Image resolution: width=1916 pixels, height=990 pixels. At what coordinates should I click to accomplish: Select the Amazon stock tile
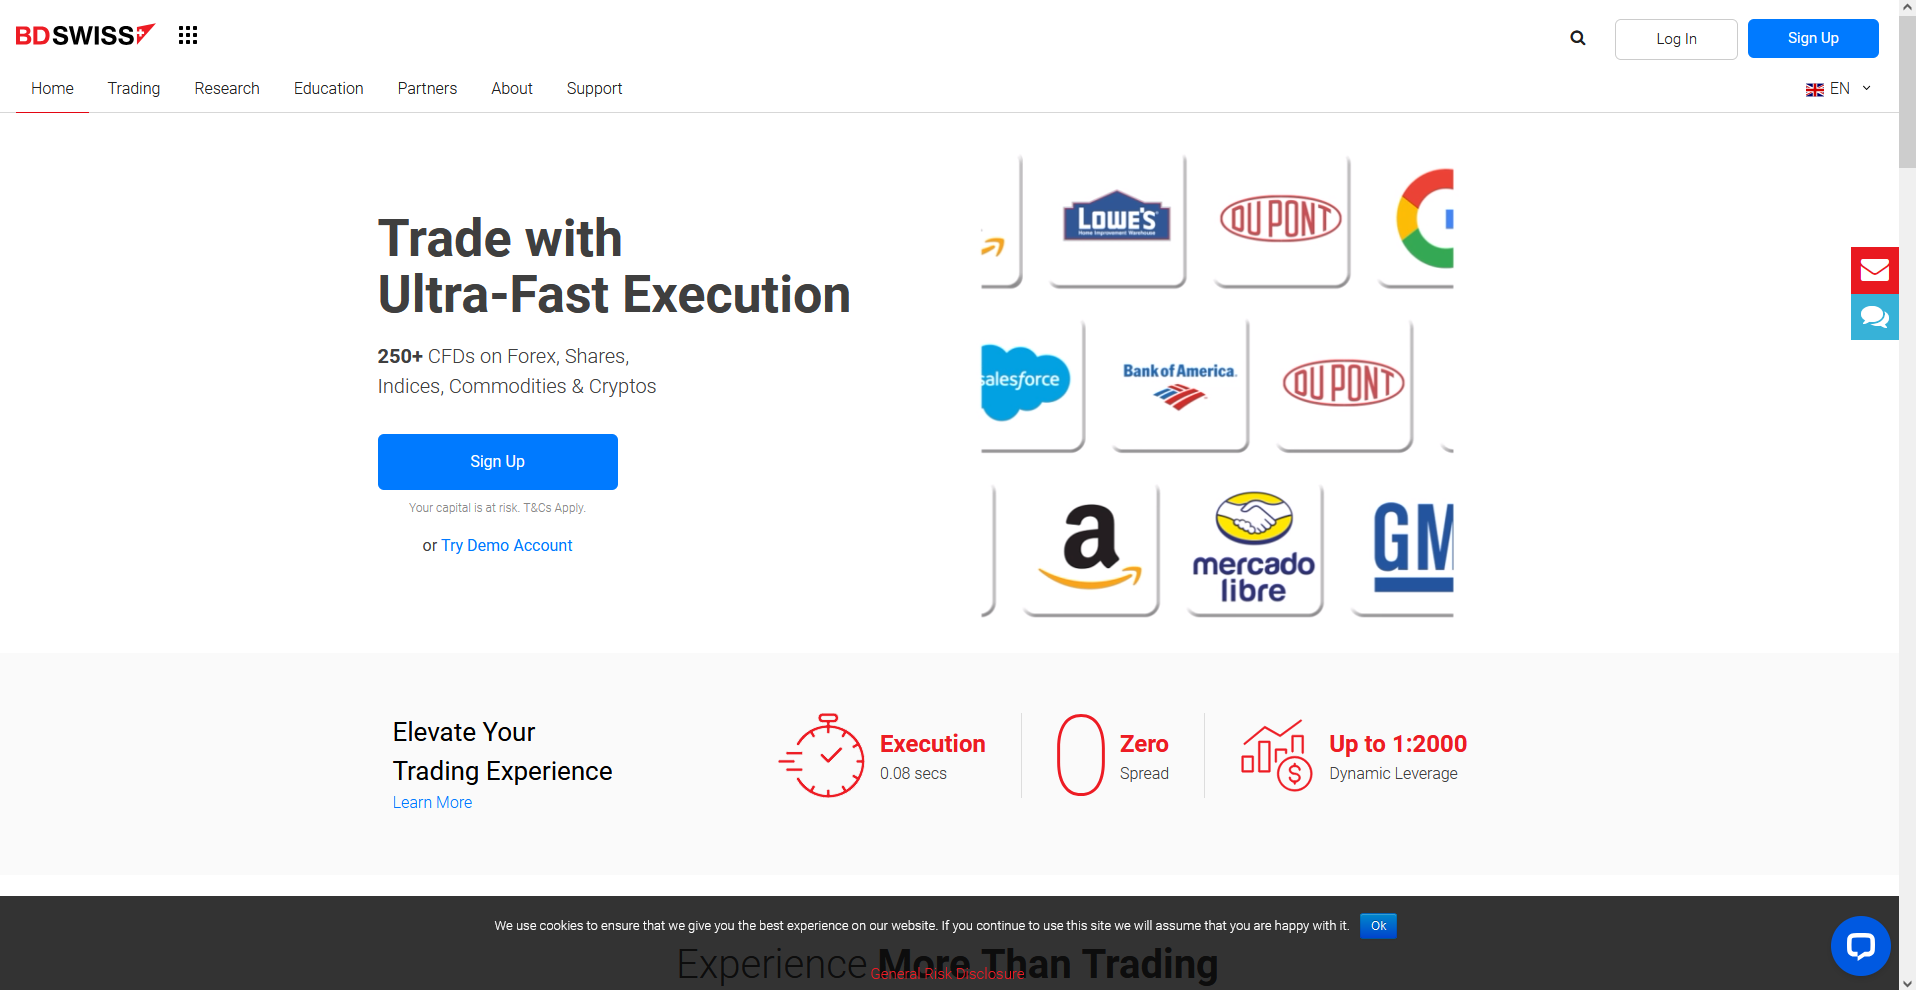(1090, 550)
